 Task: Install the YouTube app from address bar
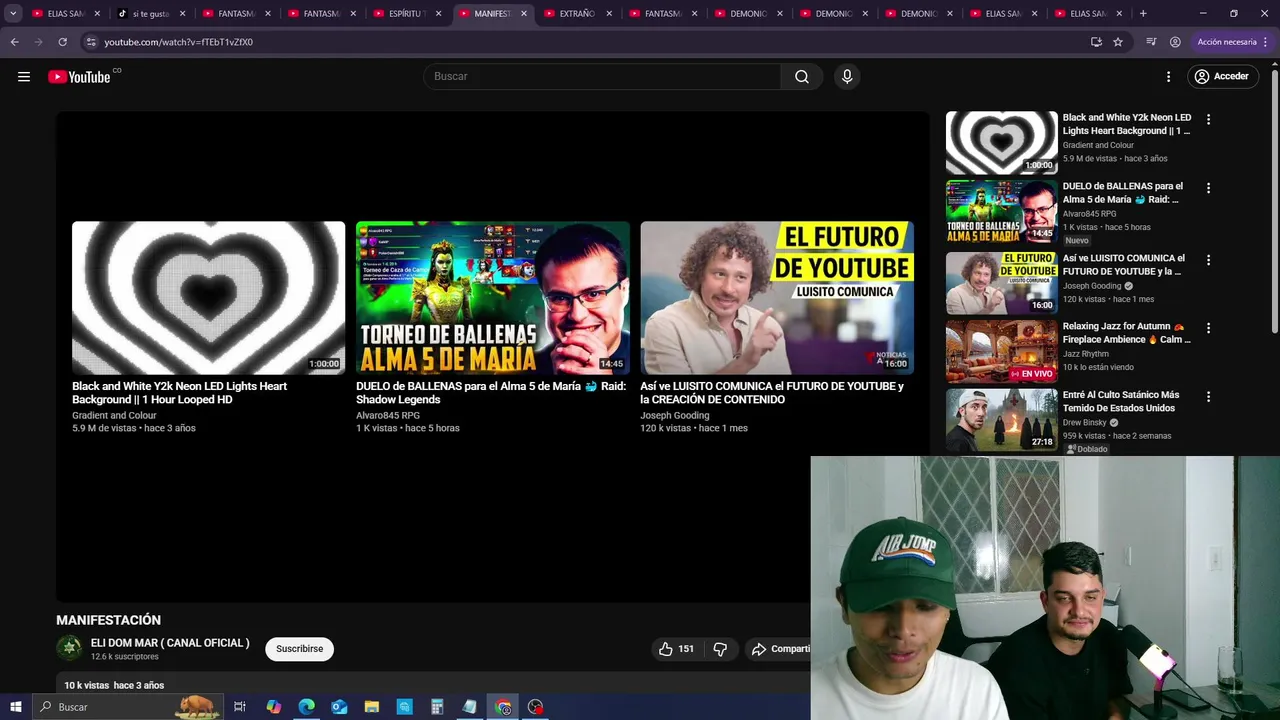1096,42
